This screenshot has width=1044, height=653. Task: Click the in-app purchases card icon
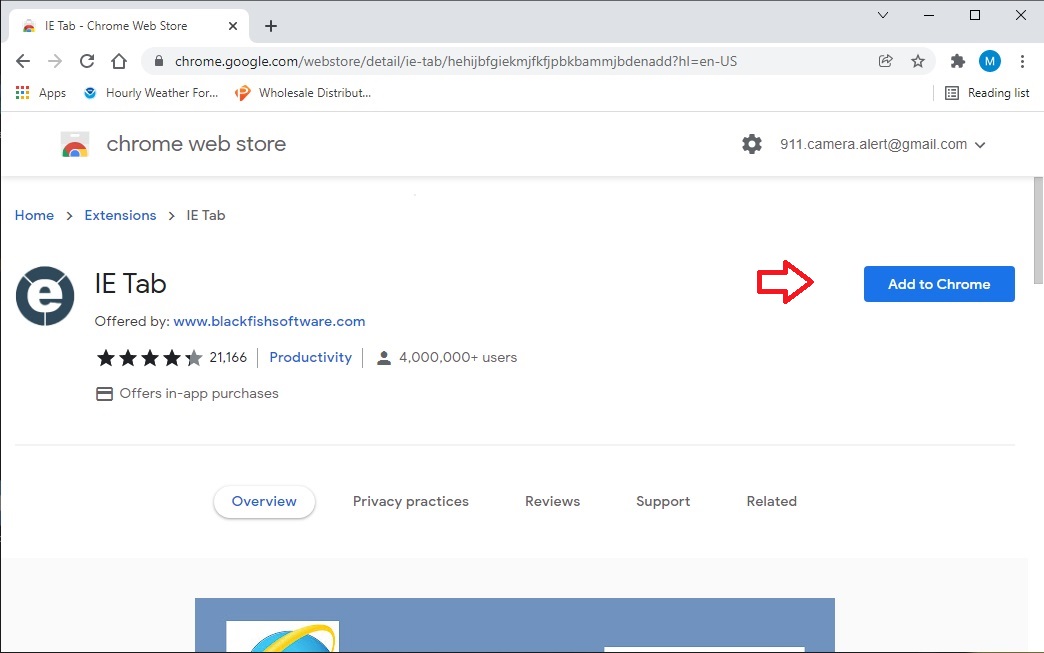coord(105,394)
